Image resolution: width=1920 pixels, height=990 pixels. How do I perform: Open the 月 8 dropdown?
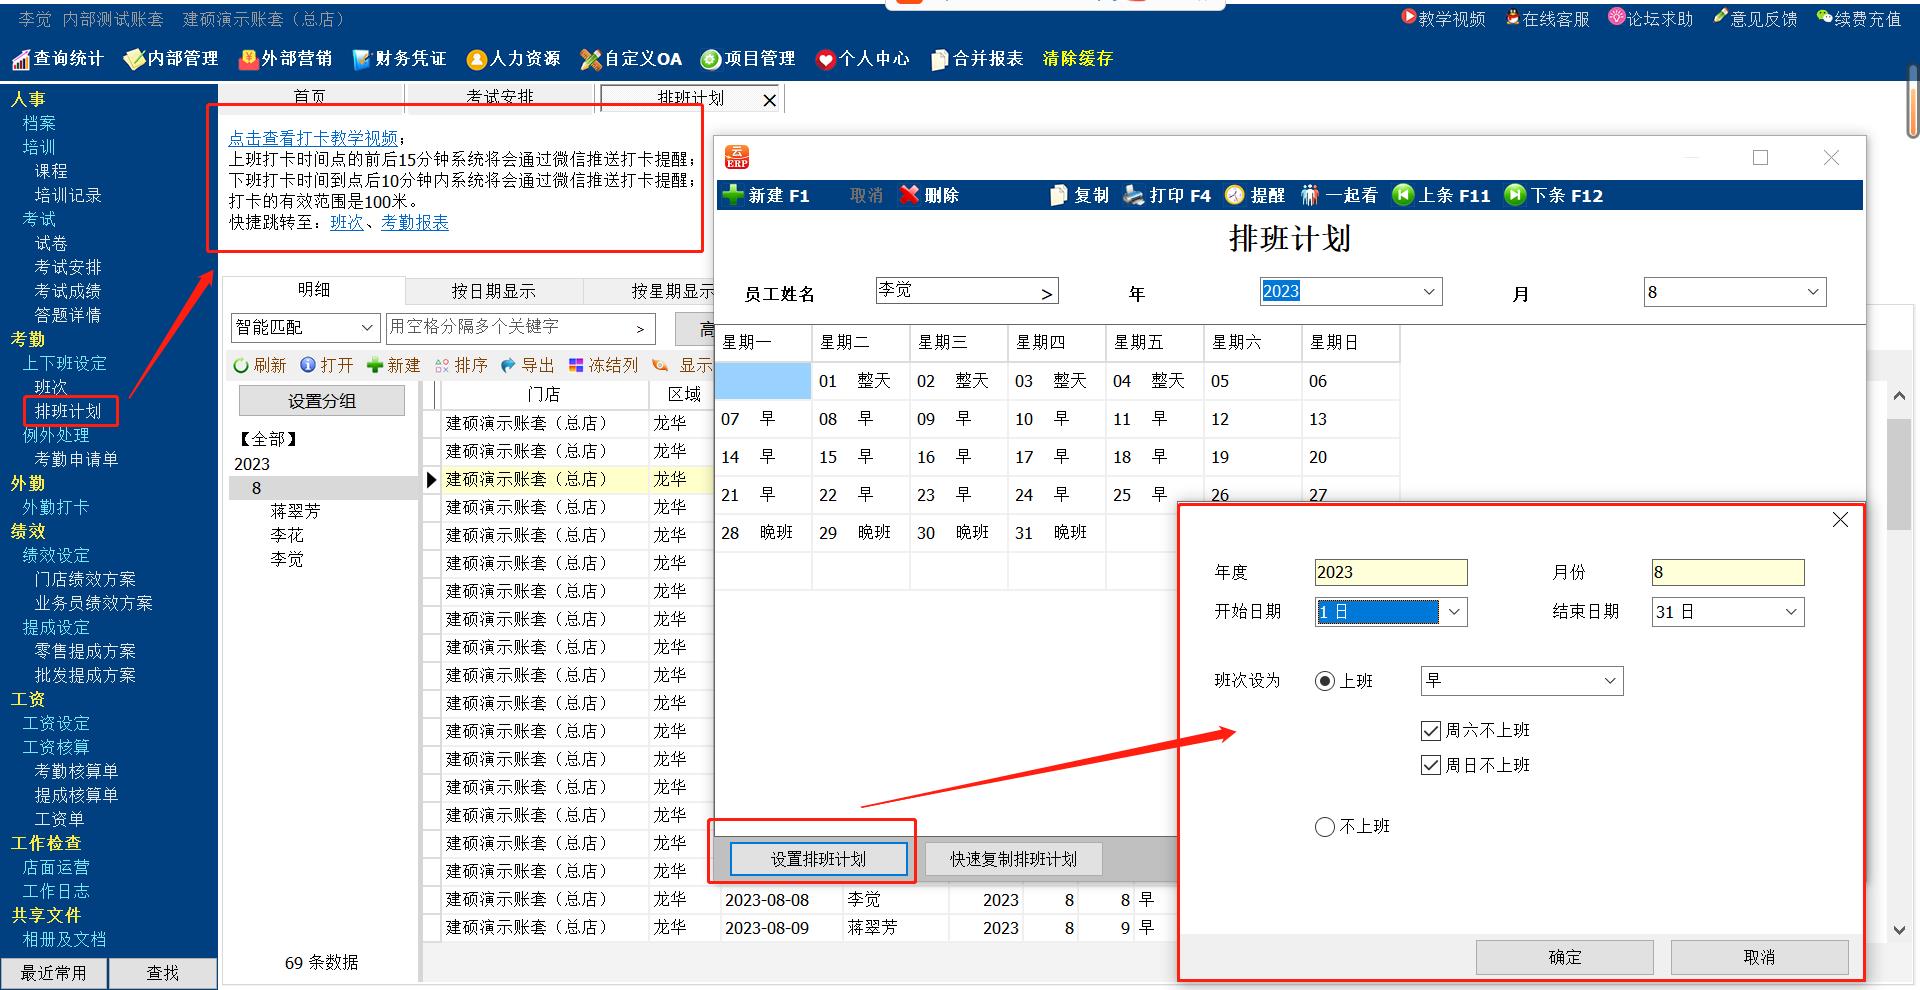click(1813, 292)
